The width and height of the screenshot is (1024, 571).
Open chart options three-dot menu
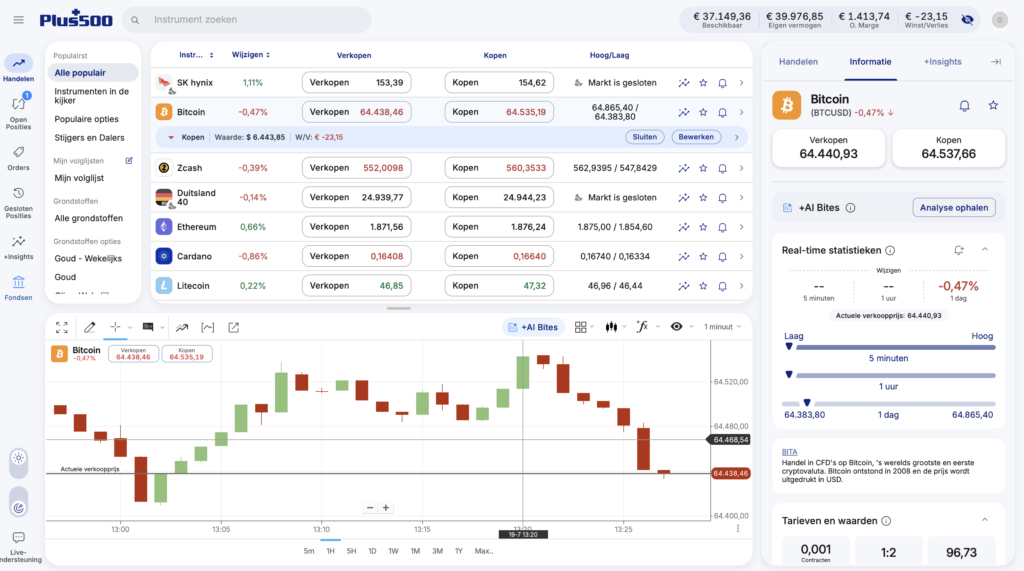coord(738,529)
